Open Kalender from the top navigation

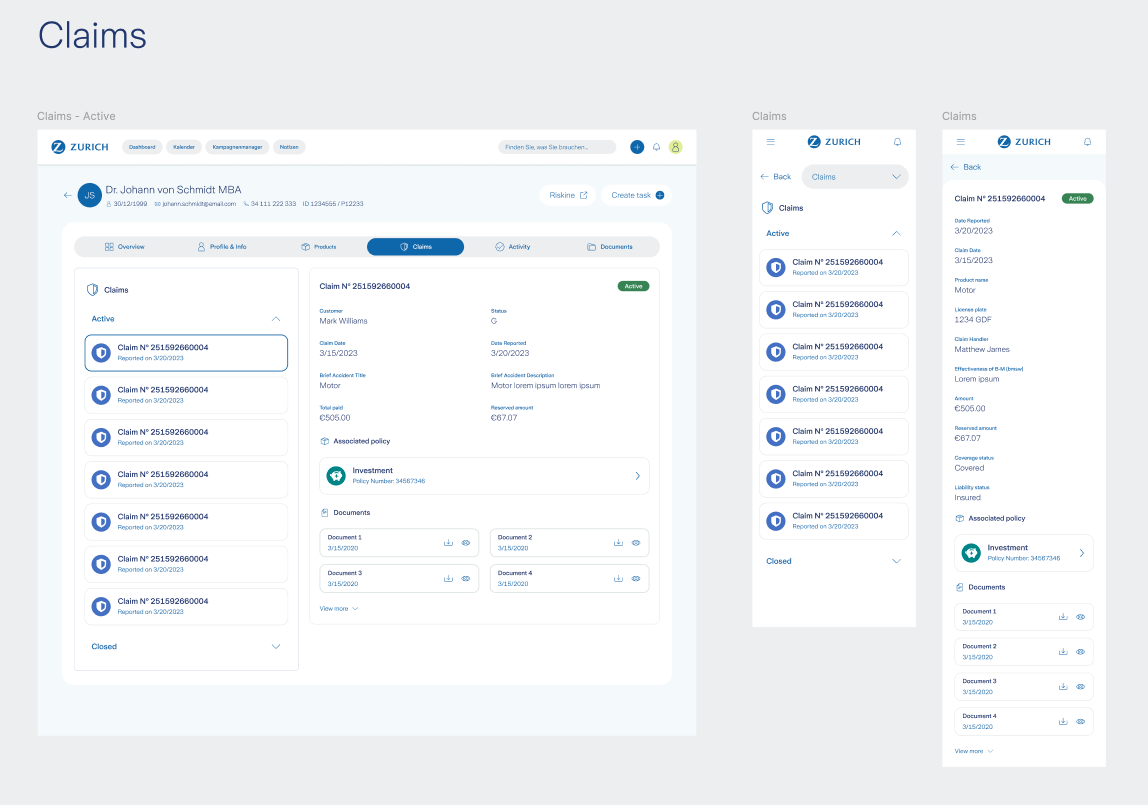[x=184, y=147]
